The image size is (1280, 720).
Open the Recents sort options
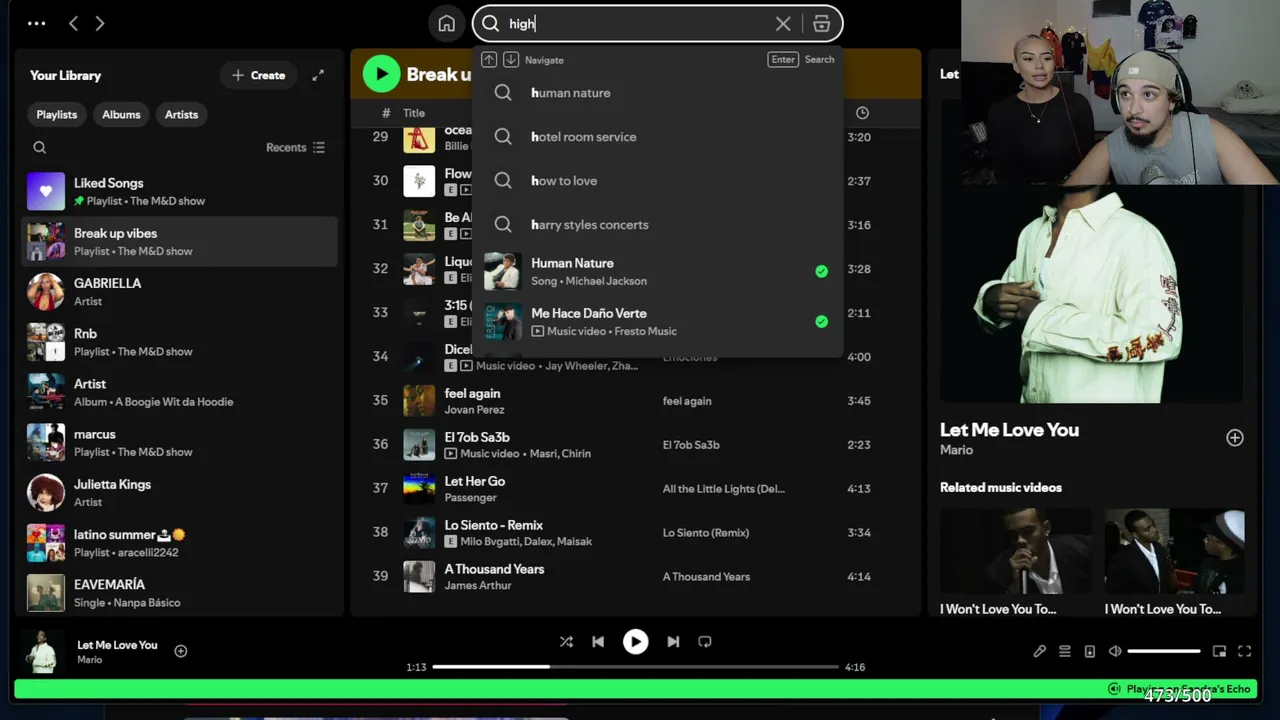296,148
